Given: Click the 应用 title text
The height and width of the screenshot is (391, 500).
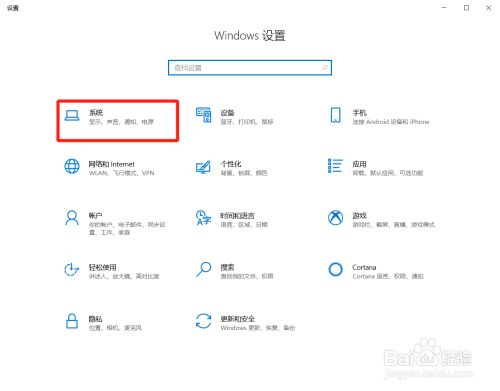Looking at the screenshot, I should click(x=359, y=164).
